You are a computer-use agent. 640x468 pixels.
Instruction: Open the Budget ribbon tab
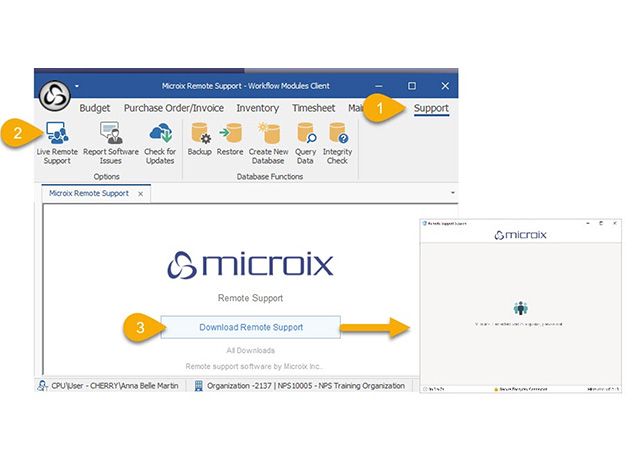pos(95,108)
